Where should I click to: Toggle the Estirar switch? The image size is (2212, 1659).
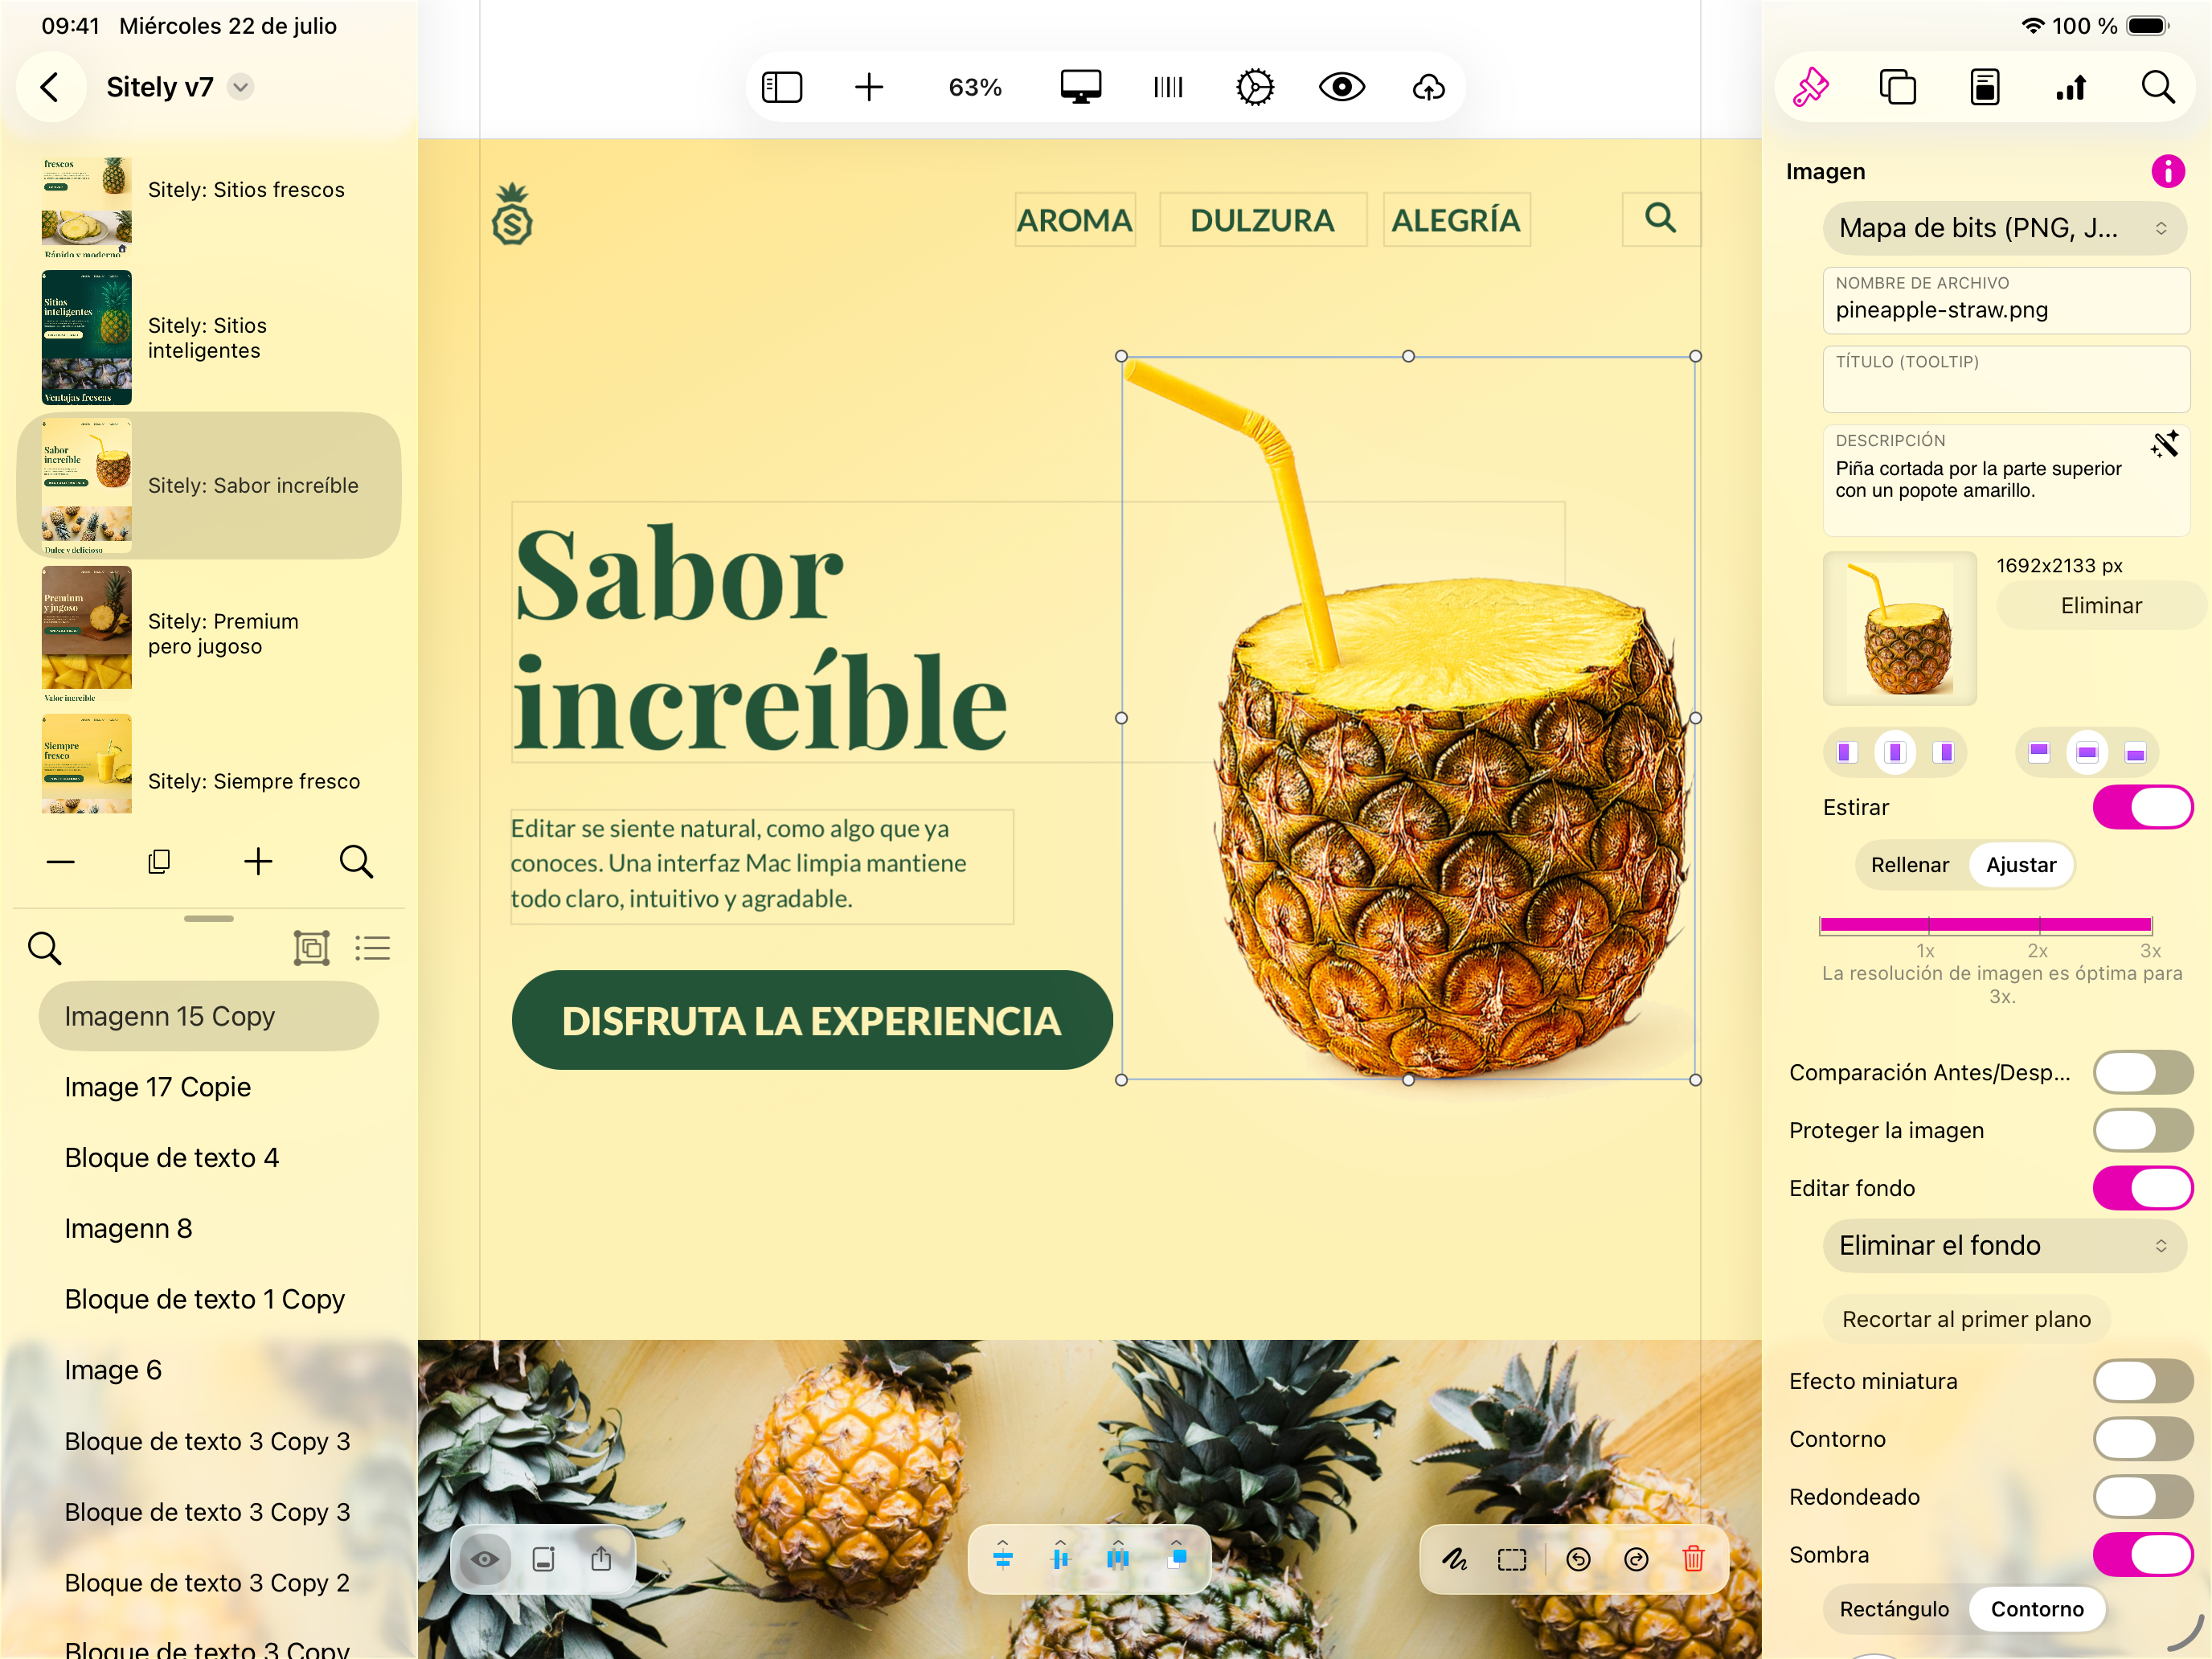(x=2142, y=807)
